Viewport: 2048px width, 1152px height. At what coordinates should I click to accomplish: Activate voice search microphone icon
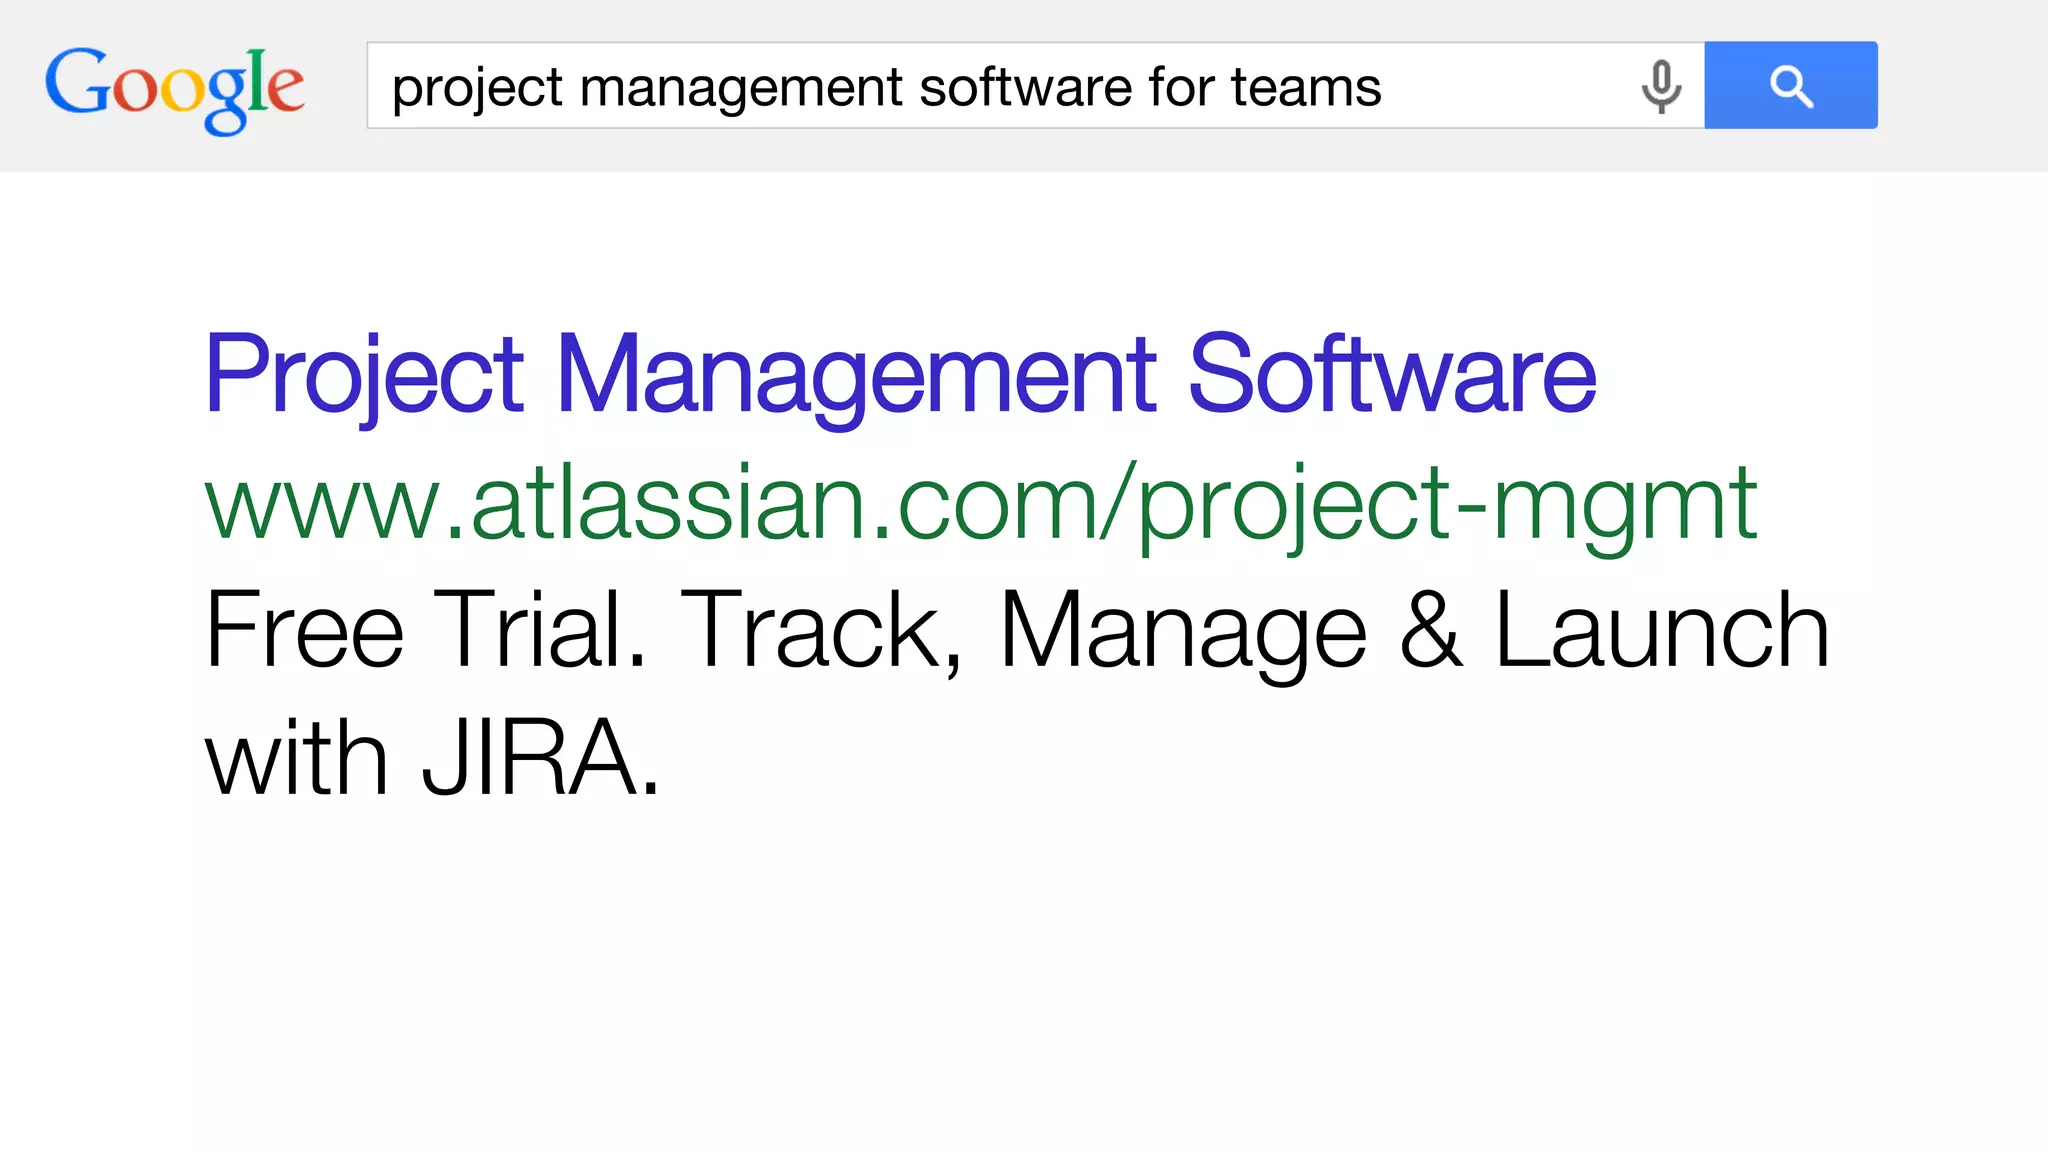click(1660, 86)
